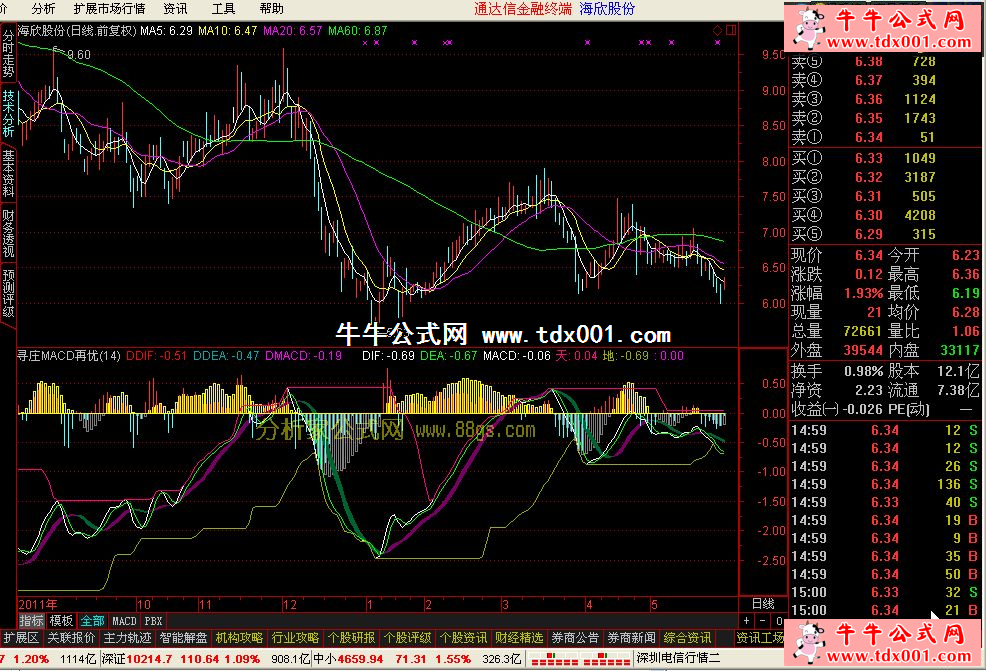Click the 换手 0.98% value
The width and height of the screenshot is (986, 671).
pos(863,371)
